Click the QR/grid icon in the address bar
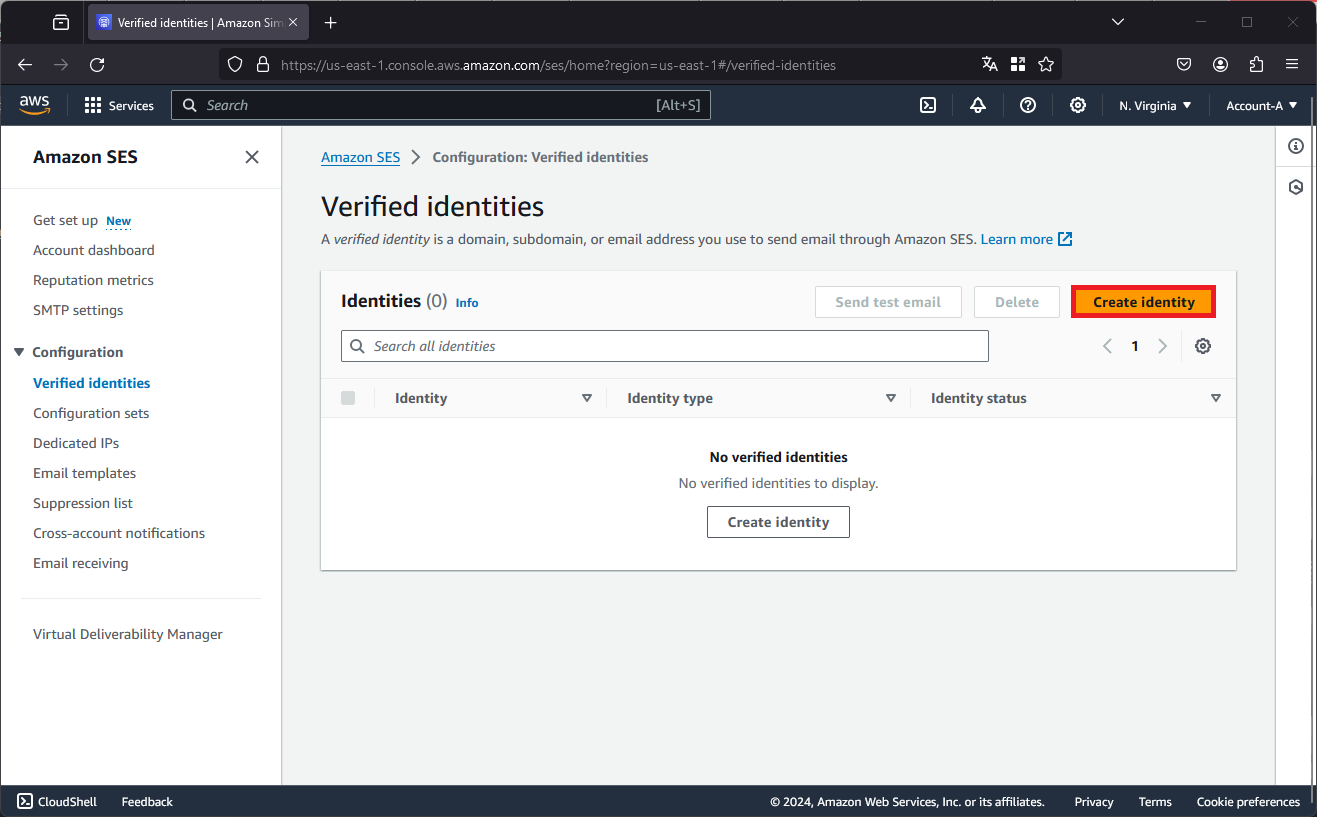The width and height of the screenshot is (1317, 817). pyautogui.click(x=1018, y=64)
